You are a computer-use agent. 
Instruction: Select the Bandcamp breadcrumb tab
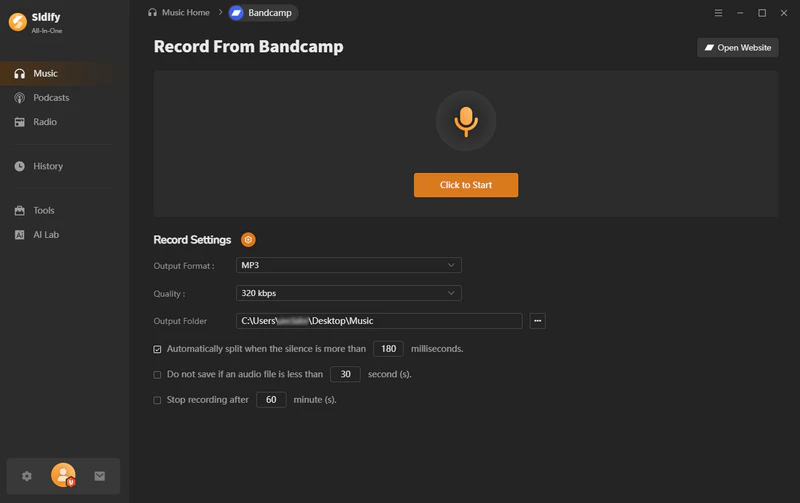click(x=263, y=13)
